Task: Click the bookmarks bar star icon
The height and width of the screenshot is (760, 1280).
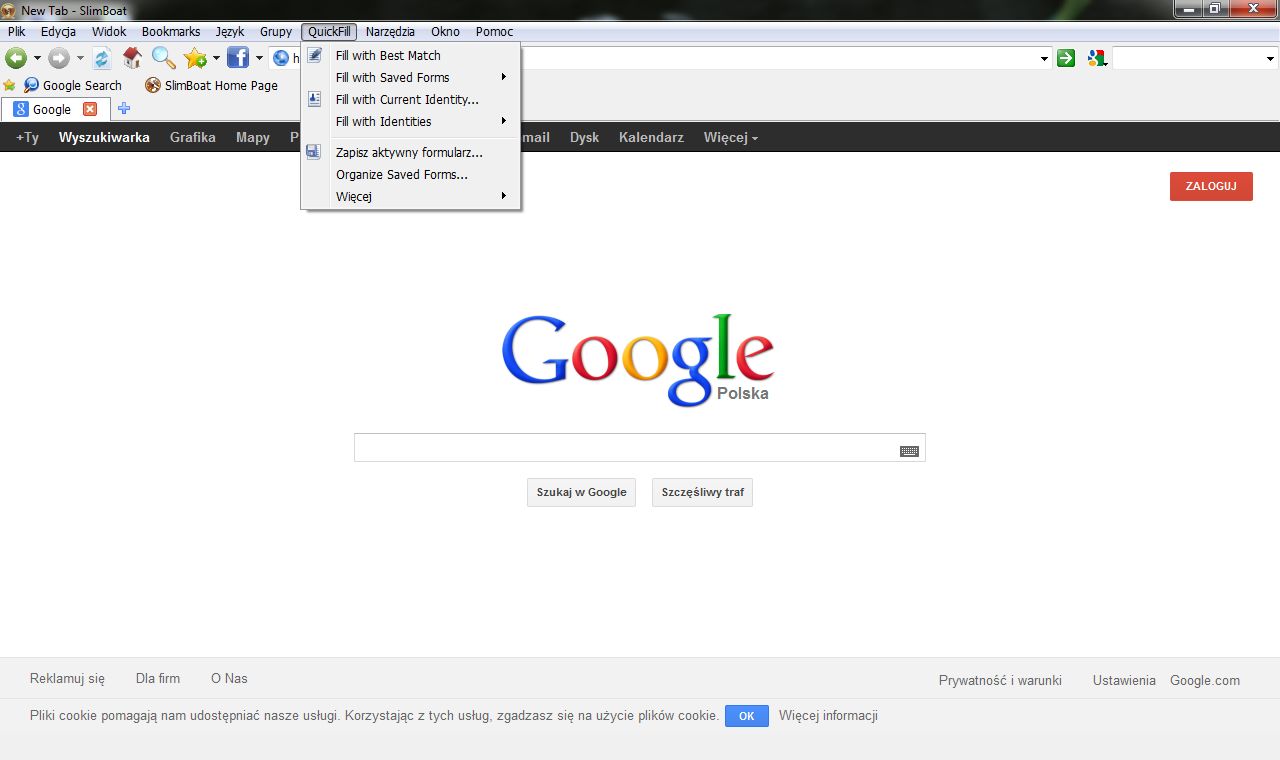Action: tap(10, 85)
